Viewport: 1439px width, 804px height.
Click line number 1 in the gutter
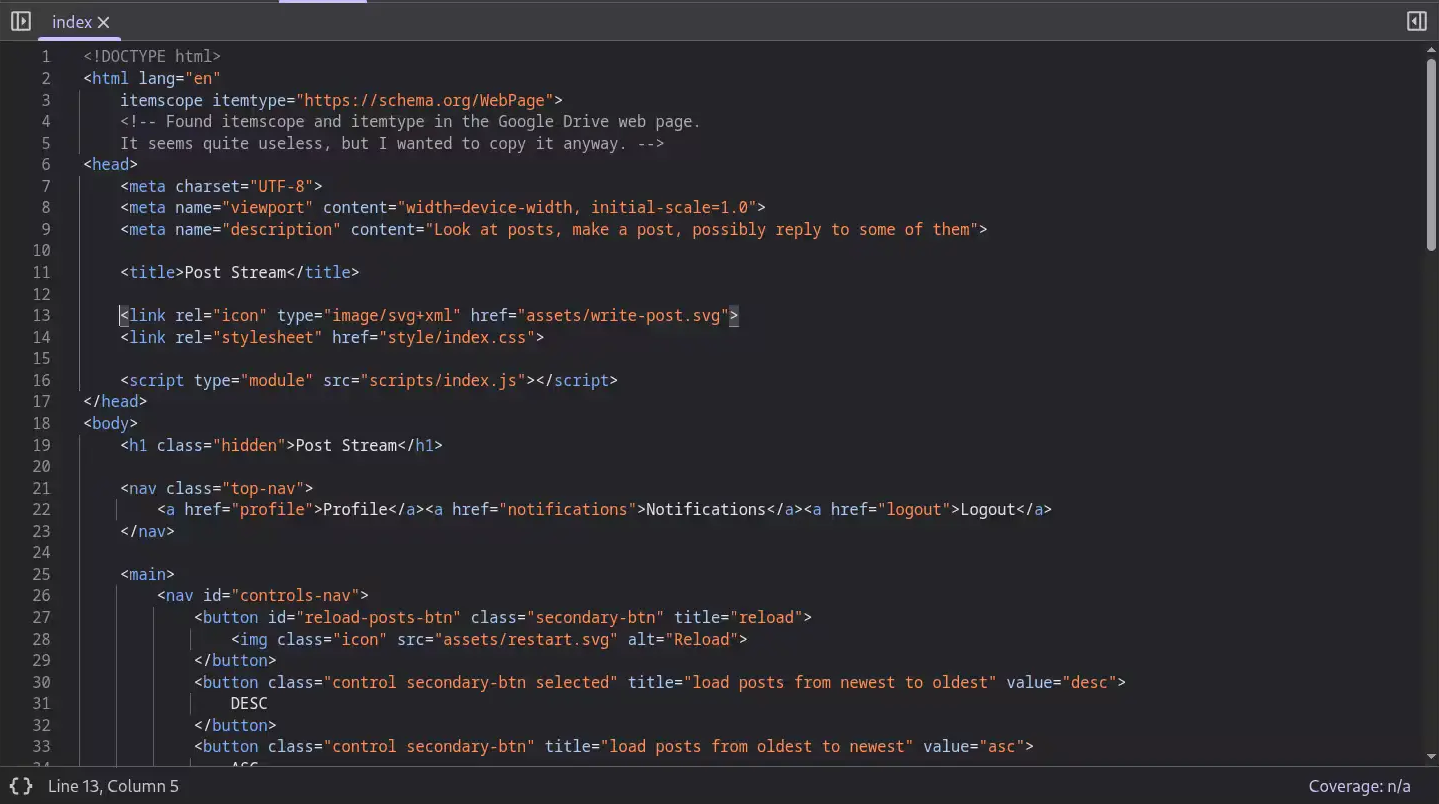click(45, 56)
